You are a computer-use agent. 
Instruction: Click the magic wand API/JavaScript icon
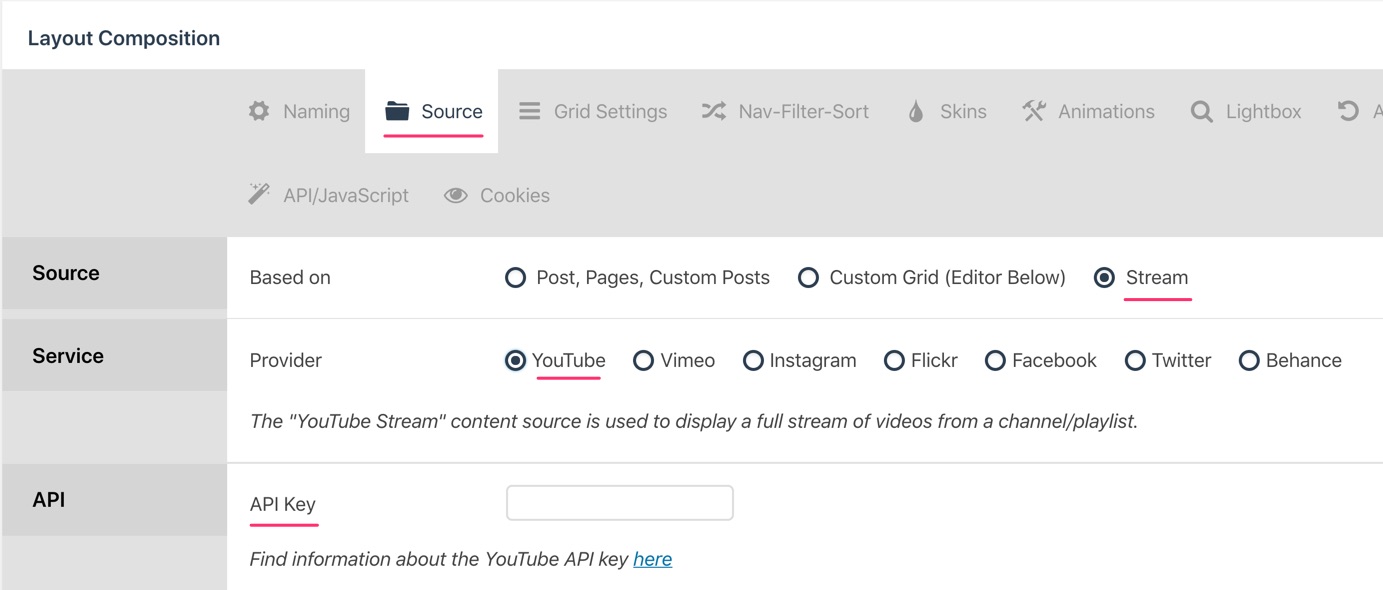pyautogui.click(x=259, y=194)
